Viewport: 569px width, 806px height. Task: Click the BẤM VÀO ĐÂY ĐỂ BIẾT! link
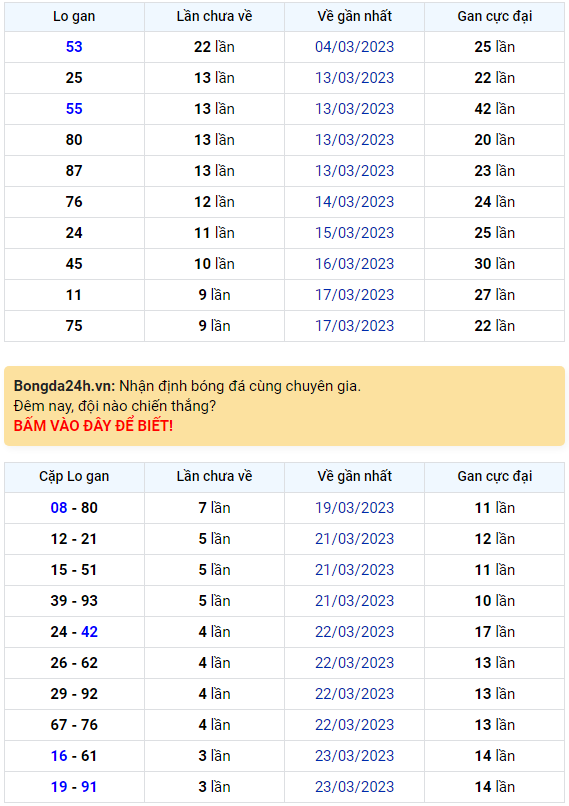click(x=93, y=426)
